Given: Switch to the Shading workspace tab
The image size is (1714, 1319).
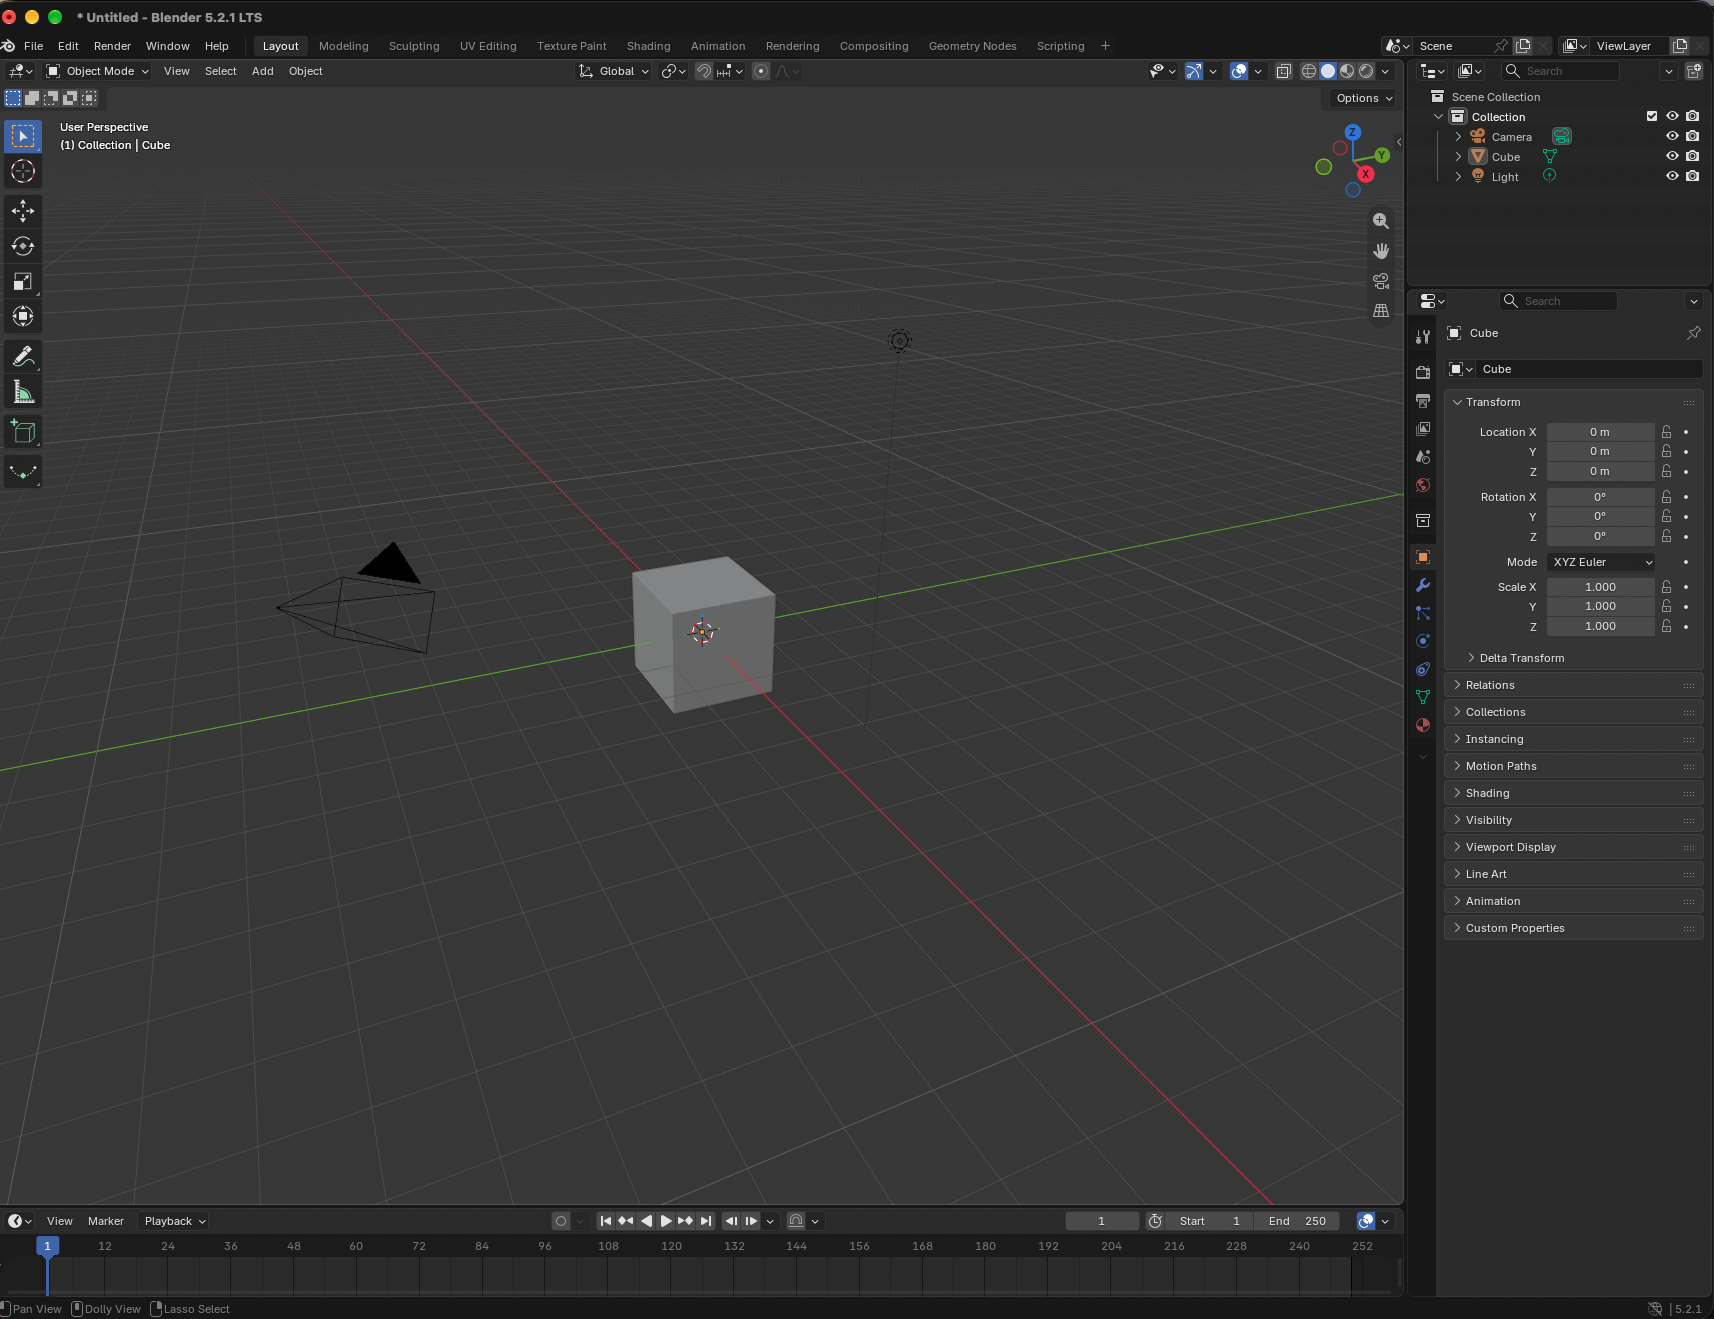Looking at the screenshot, I should 648,46.
